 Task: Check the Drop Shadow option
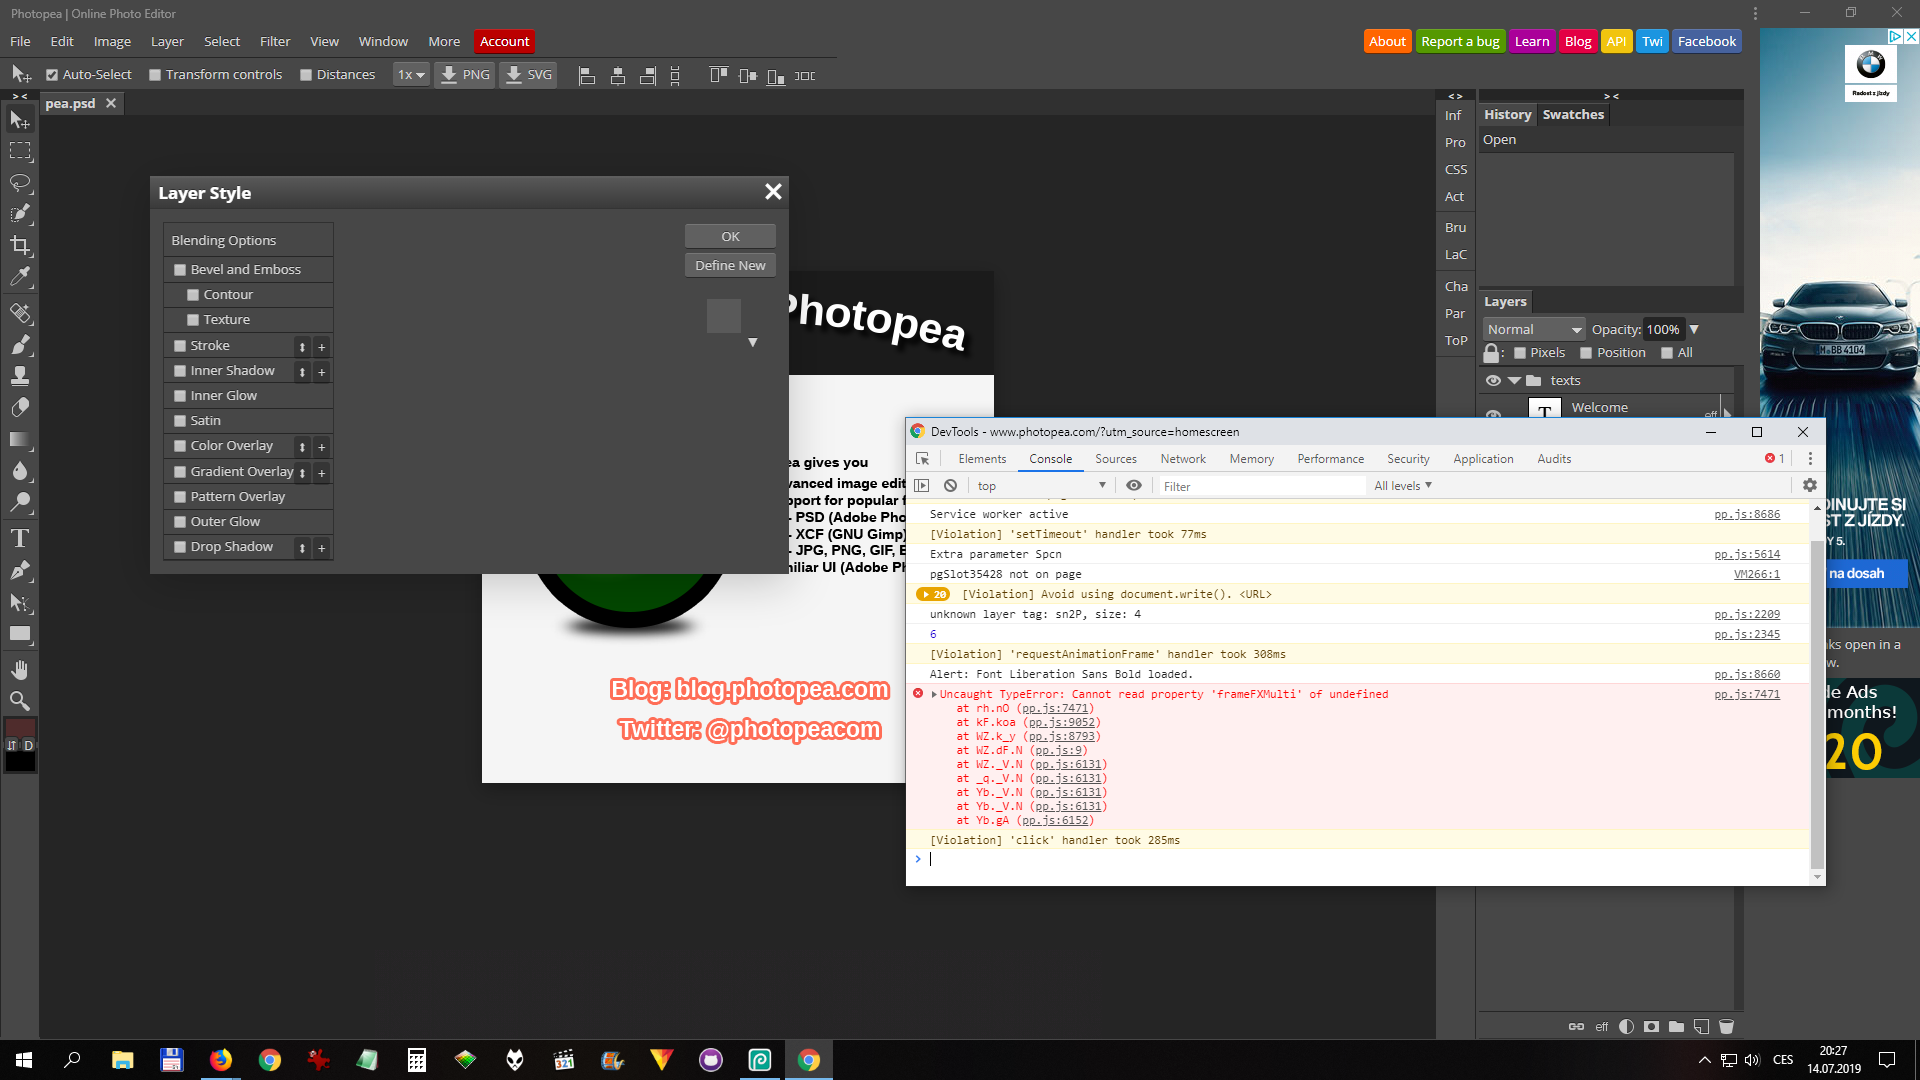180,546
